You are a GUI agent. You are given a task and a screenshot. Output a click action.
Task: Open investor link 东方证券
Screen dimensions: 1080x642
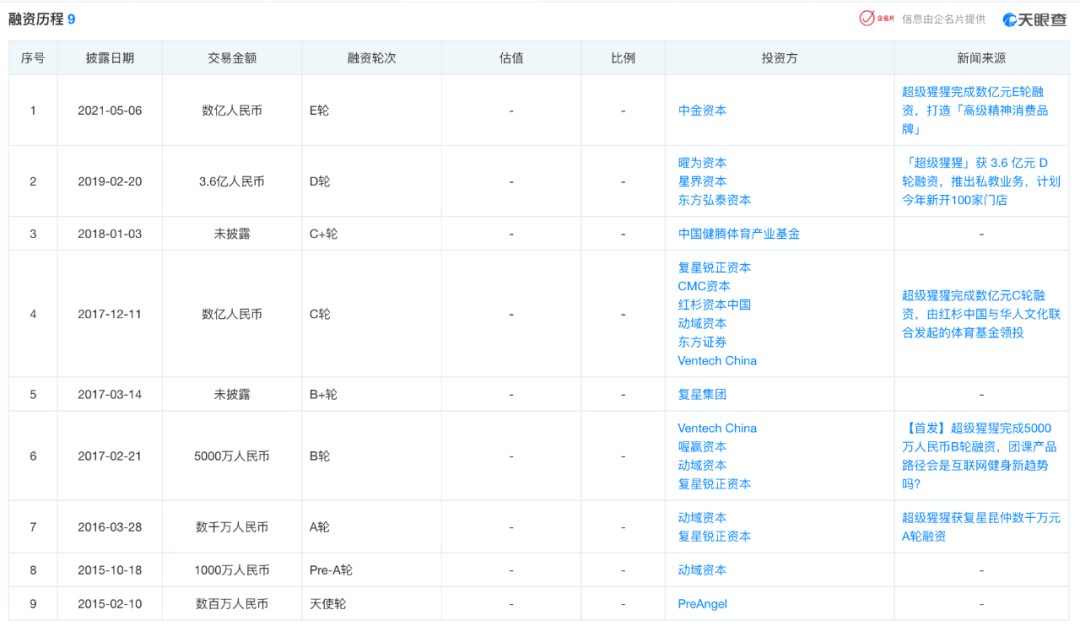click(702, 342)
